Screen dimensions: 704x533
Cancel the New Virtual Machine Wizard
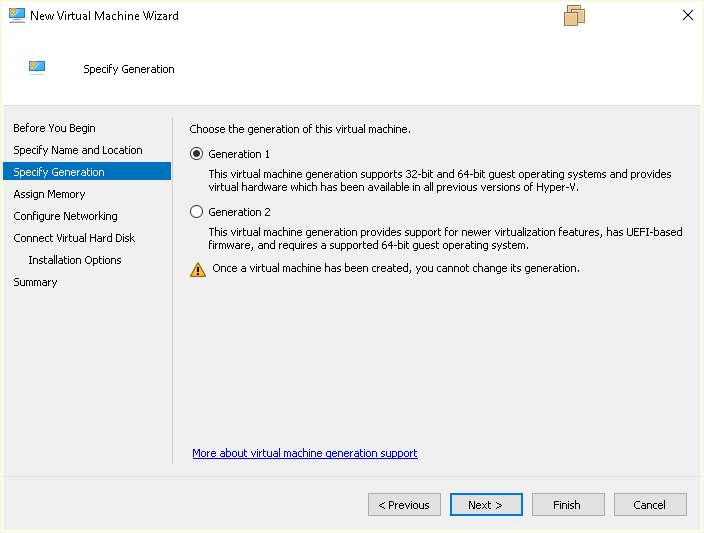tap(650, 505)
